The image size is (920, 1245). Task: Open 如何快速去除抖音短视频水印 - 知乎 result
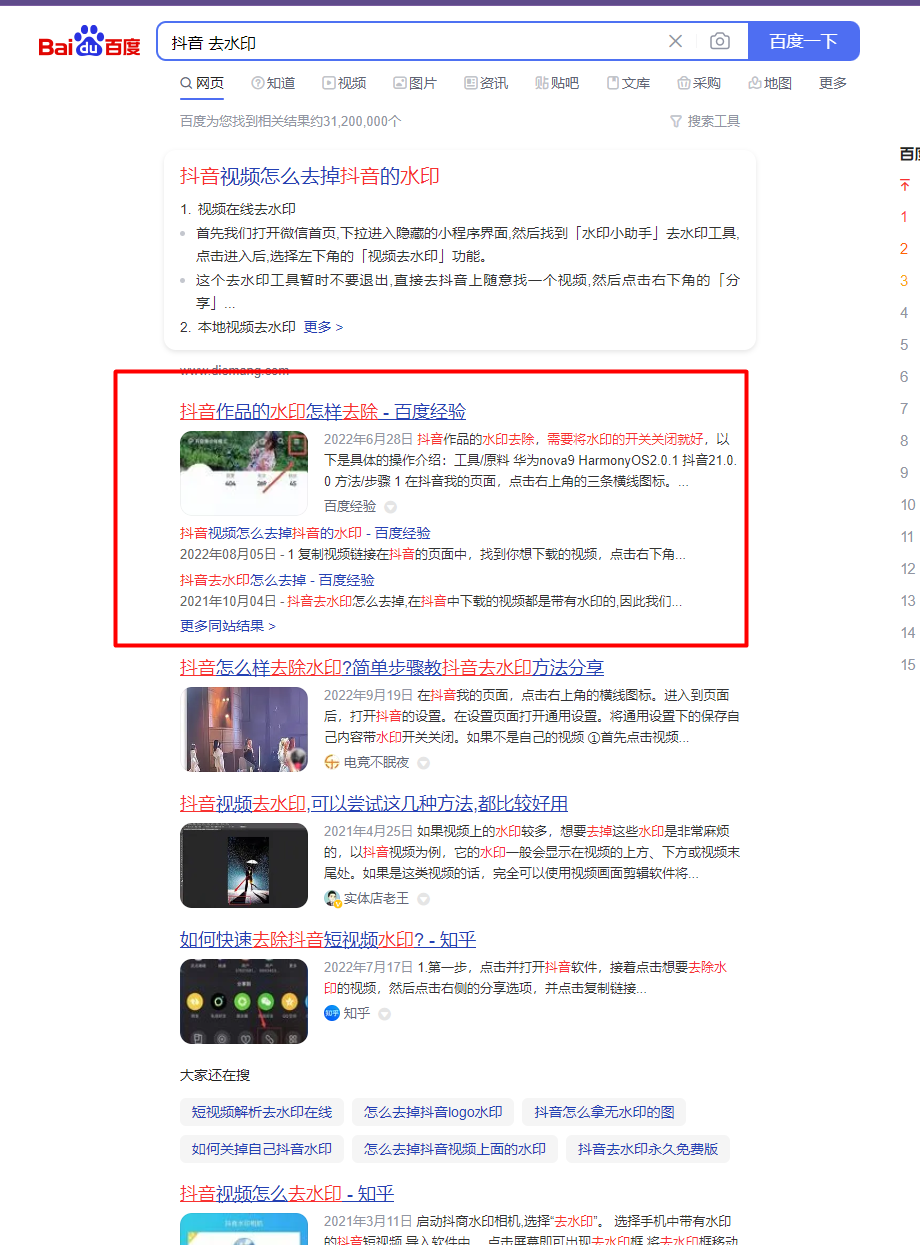[328, 940]
